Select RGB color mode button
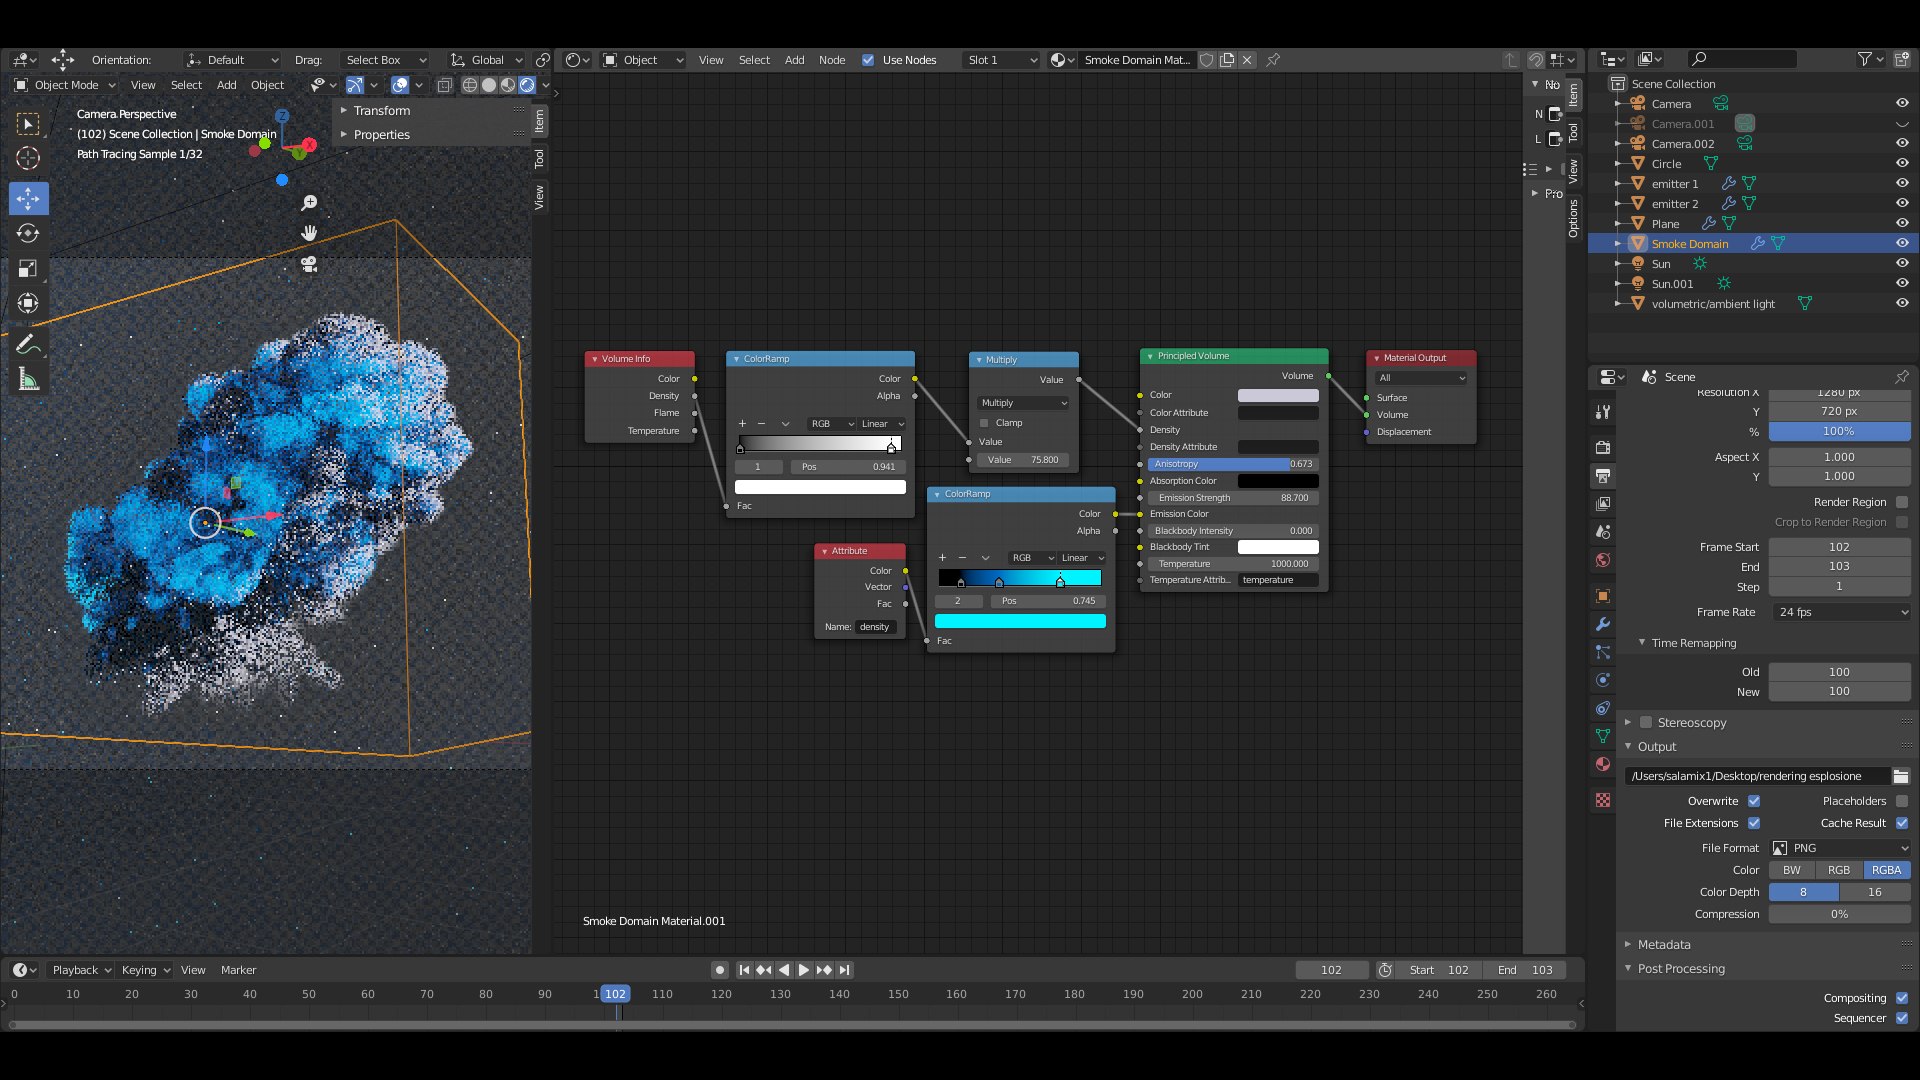This screenshot has width=1920, height=1080. point(1838,870)
